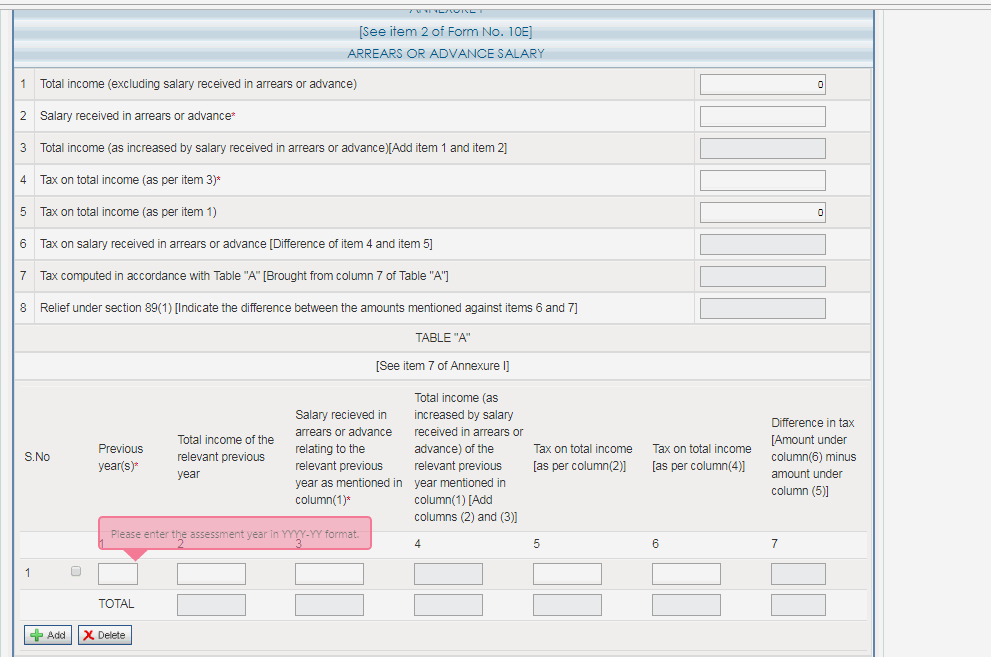The image size is (991, 657).
Task: Click the Tax on total income column 5 field
Action: (567, 573)
